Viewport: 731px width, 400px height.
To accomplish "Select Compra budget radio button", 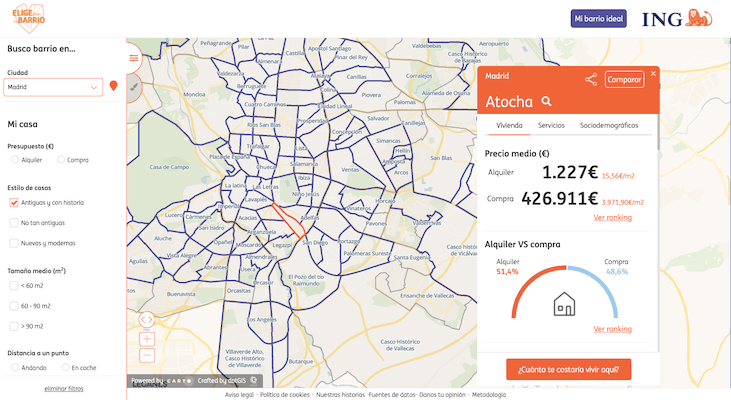I will pyautogui.click(x=61, y=160).
